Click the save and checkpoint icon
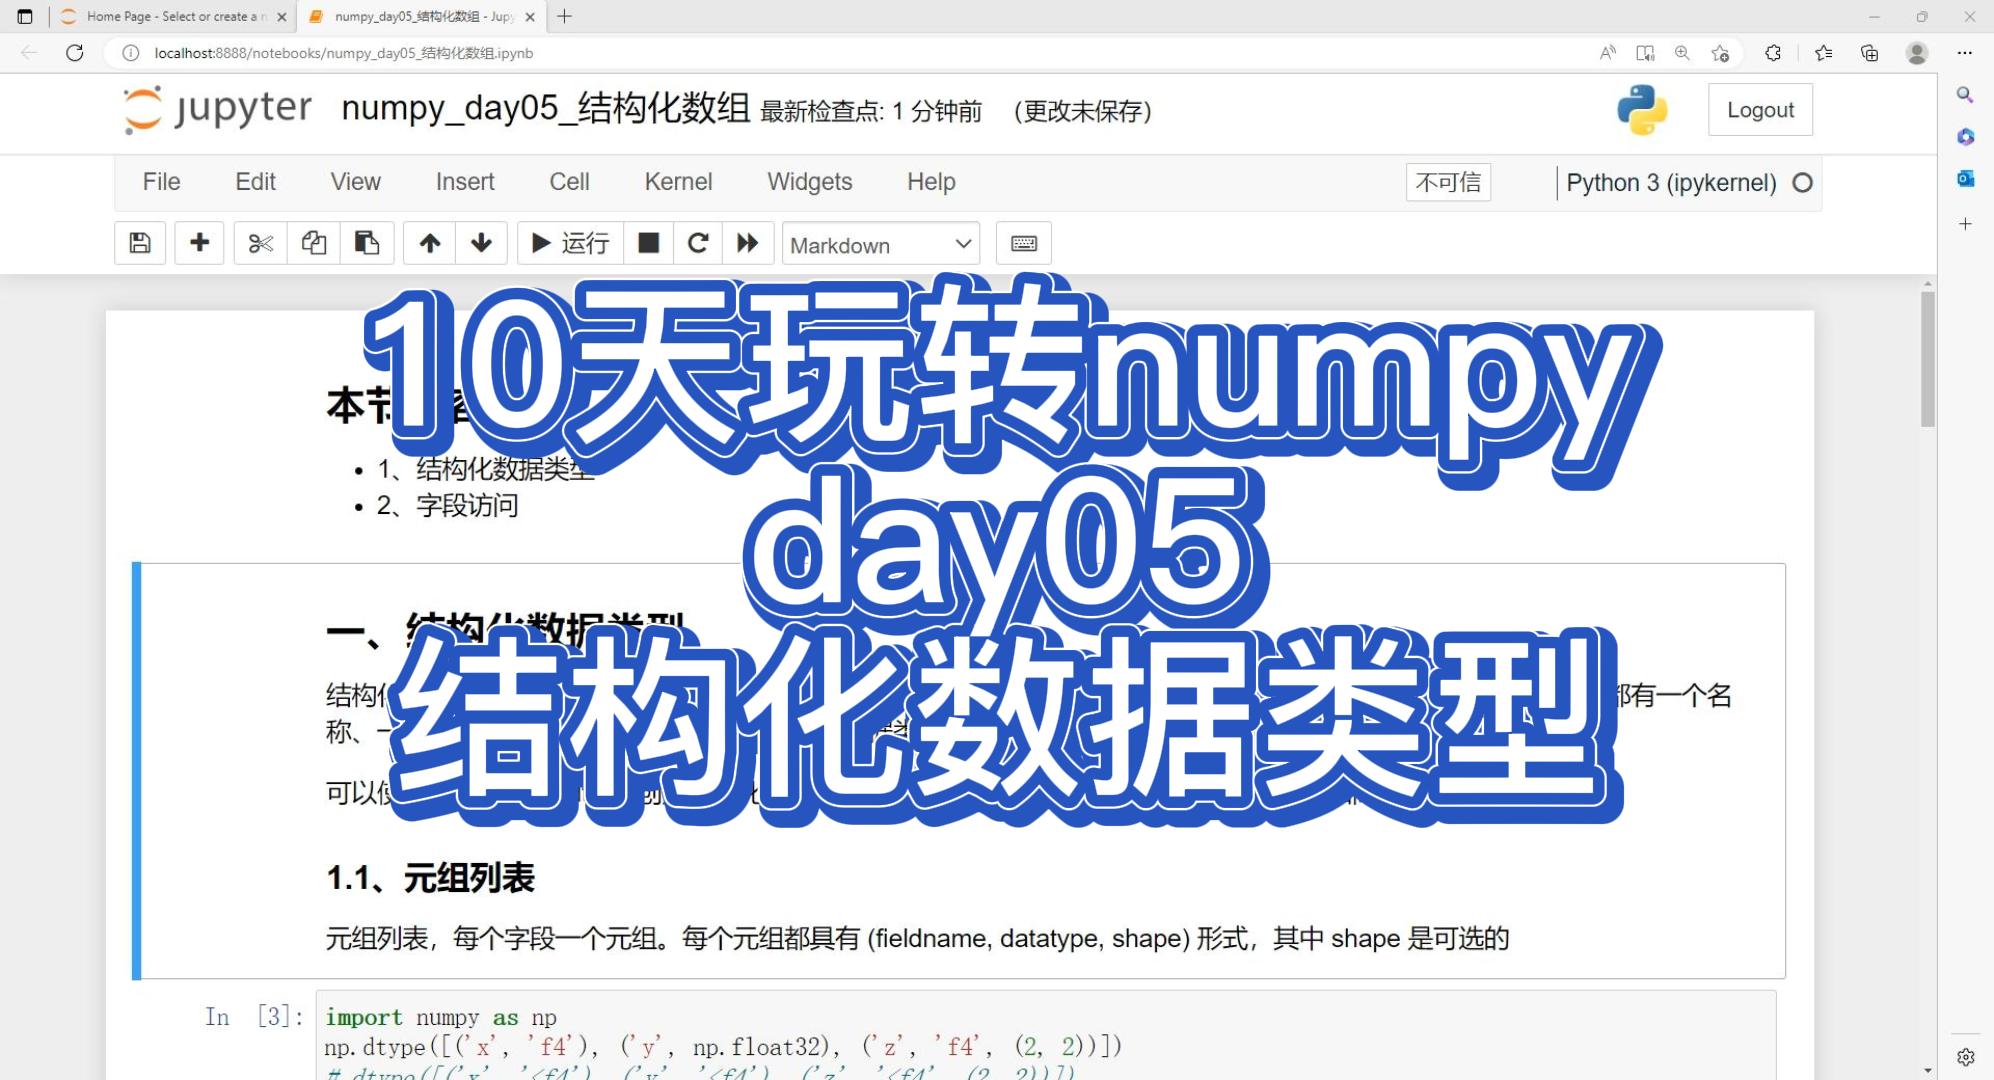The width and height of the screenshot is (1994, 1080). 140,243
